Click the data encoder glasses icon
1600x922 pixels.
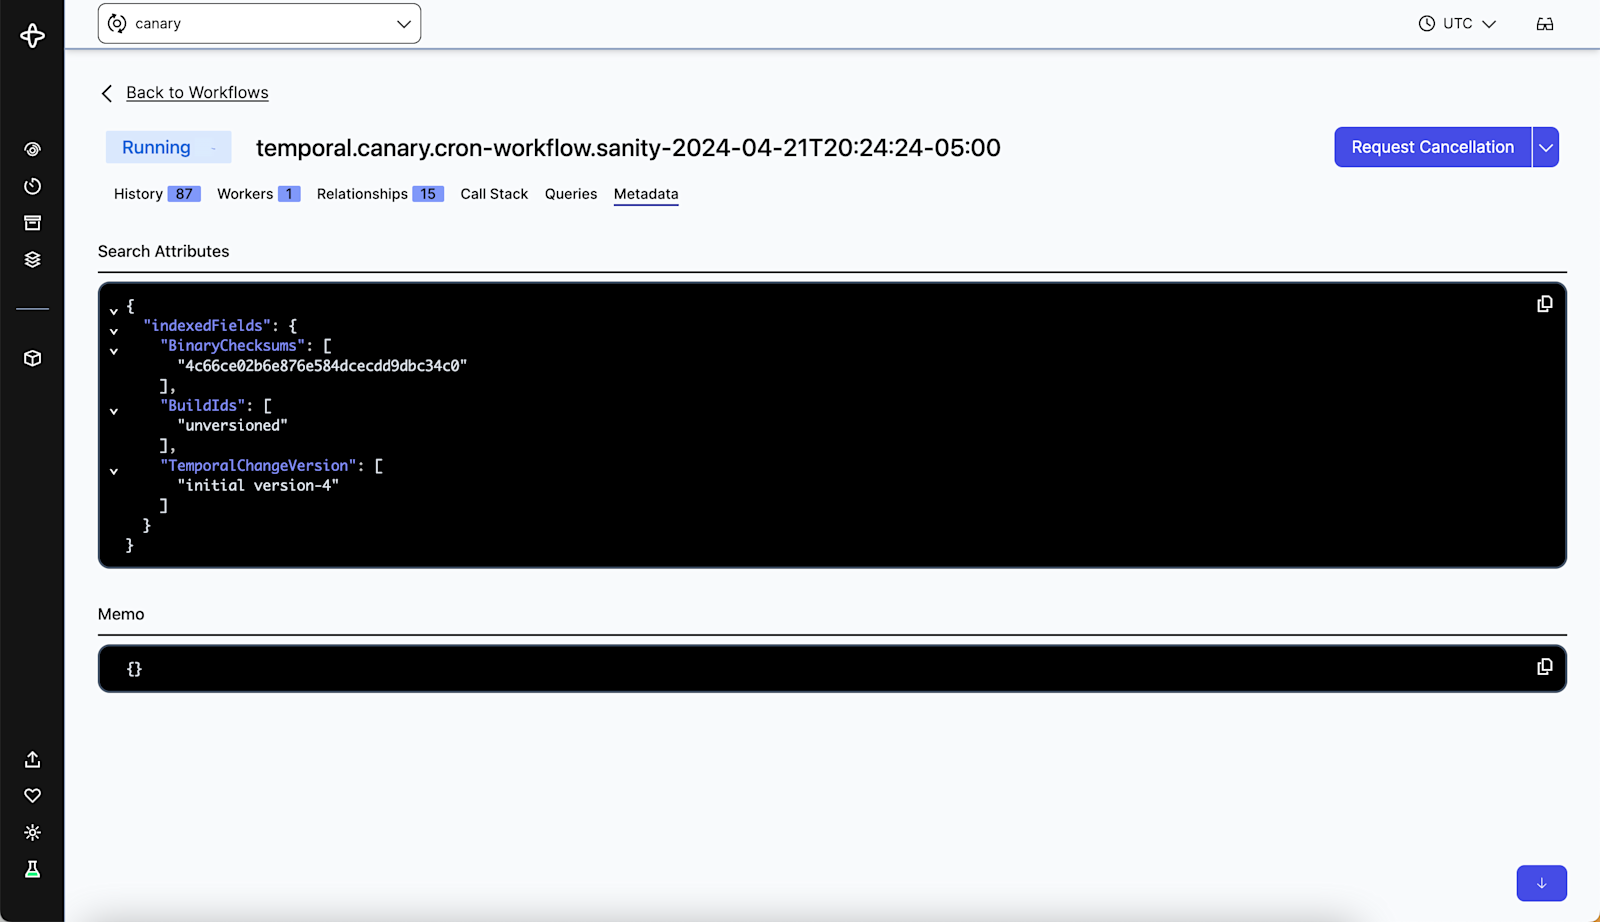point(1545,24)
